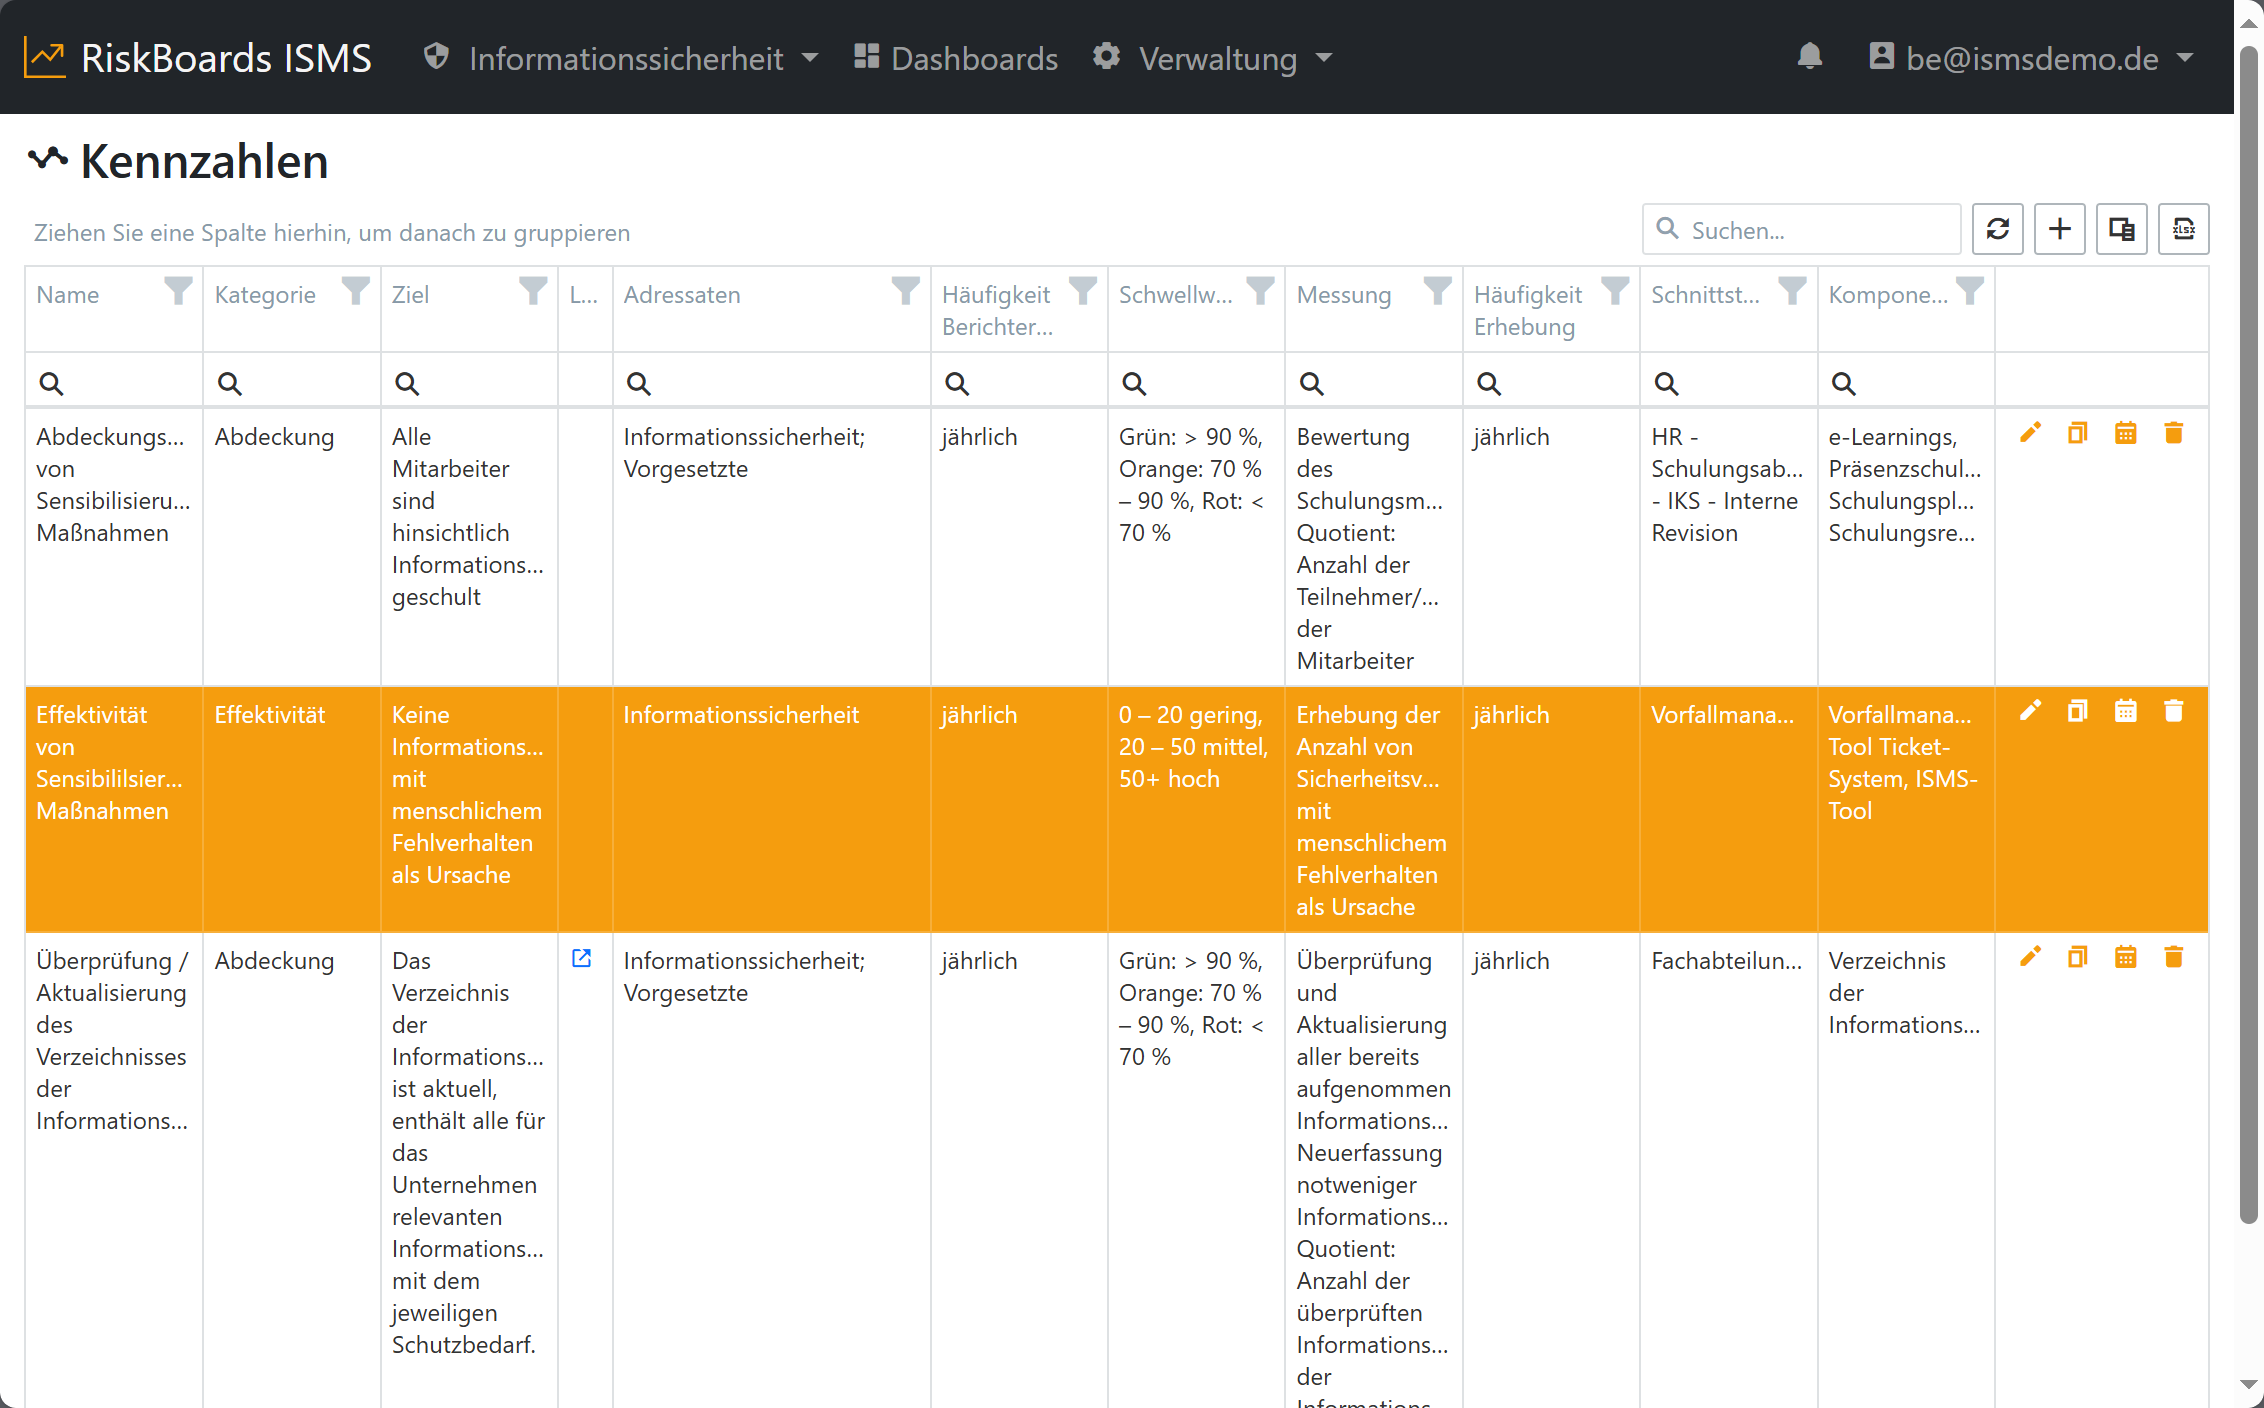This screenshot has height=1408, width=2264.
Task: Open filter for Name column
Action: pyautogui.click(x=178, y=291)
